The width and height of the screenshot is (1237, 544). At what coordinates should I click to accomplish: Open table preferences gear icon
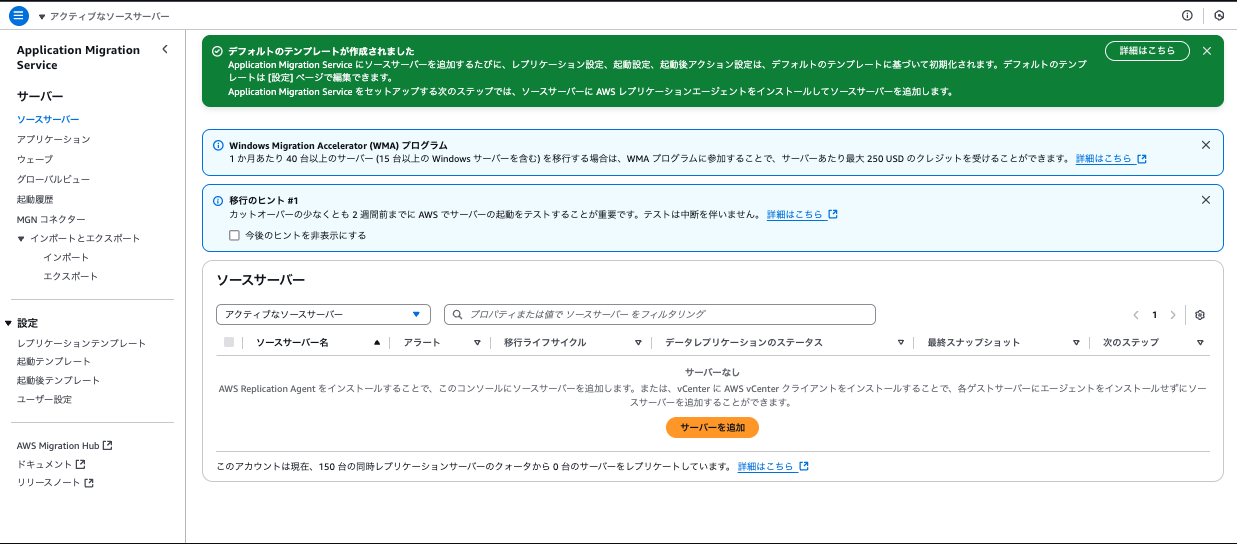(x=1200, y=315)
